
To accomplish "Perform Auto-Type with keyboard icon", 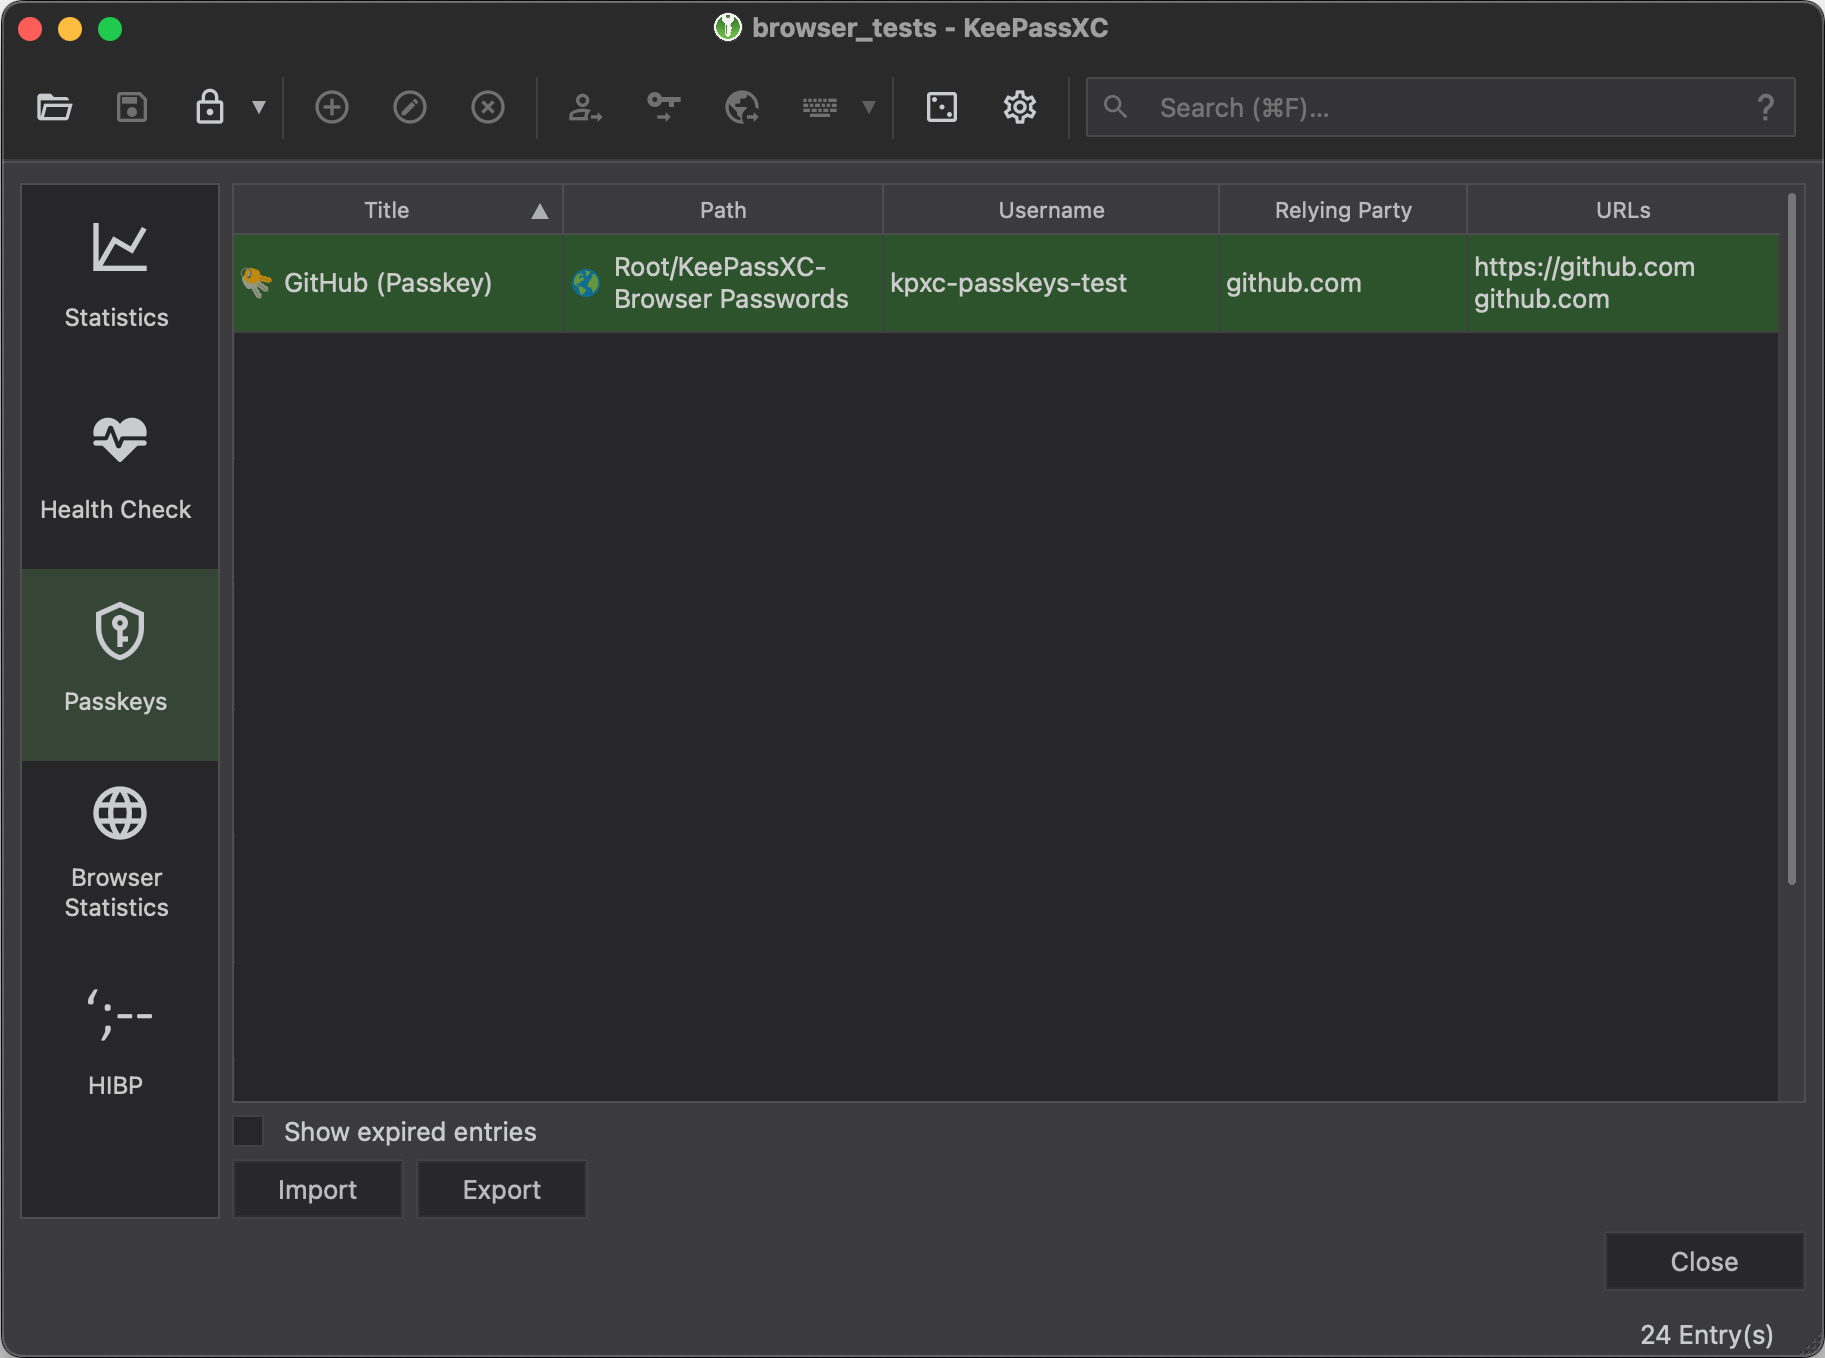I will (x=820, y=107).
